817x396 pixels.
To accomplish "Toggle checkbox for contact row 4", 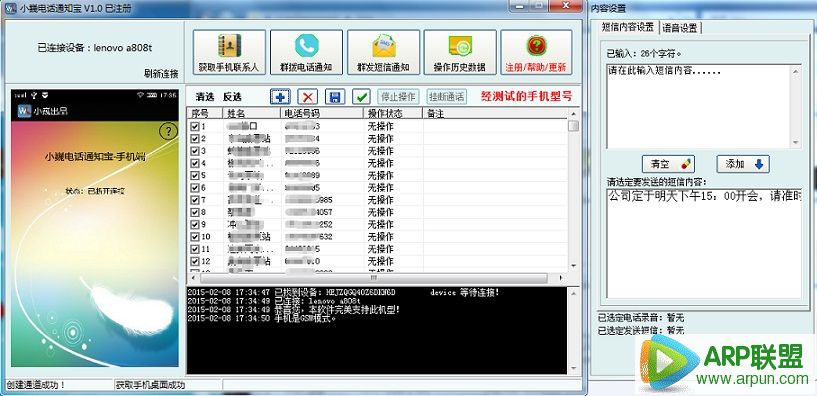I will 195,163.
